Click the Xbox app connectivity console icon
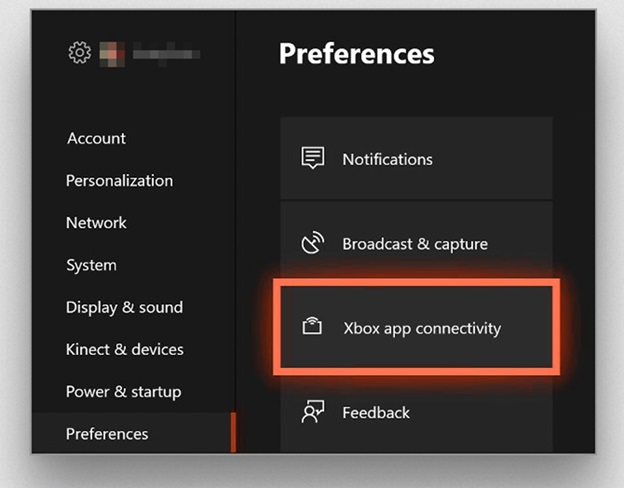 312,326
